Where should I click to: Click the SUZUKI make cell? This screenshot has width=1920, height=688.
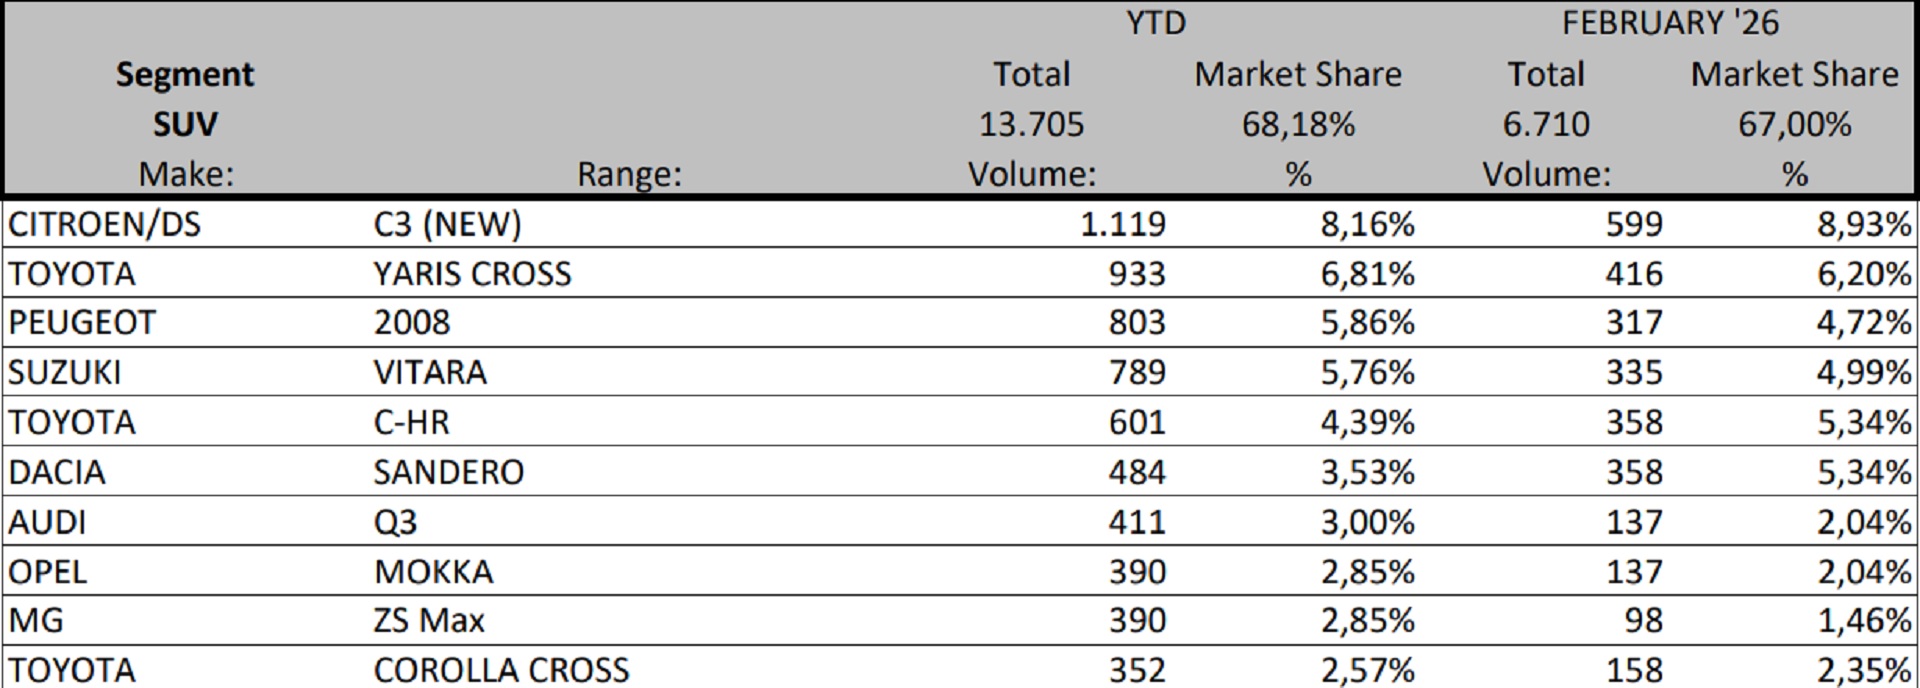[64, 372]
